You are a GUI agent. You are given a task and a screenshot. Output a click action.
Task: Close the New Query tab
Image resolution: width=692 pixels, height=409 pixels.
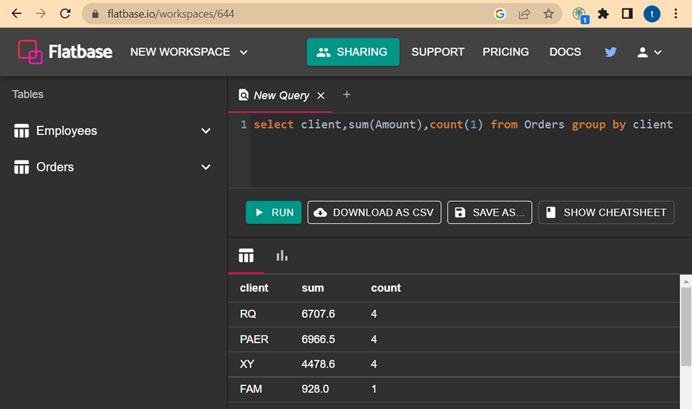pyautogui.click(x=320, y=96)
